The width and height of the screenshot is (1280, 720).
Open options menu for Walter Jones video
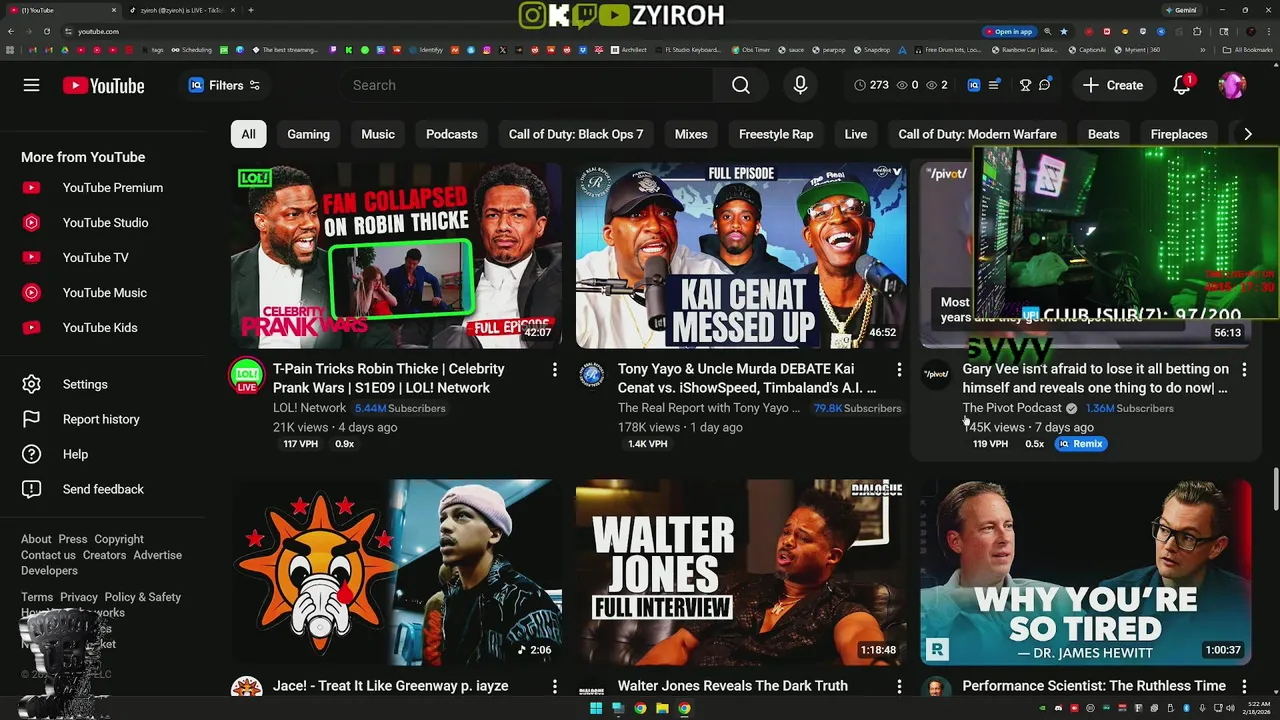point(899,686)
